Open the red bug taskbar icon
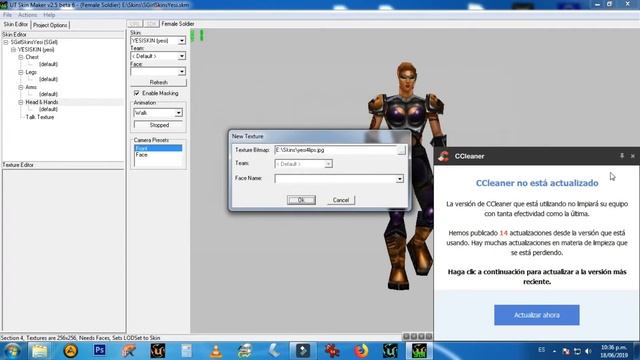Viewport: 640px width, 360px height. pos(332,351)
